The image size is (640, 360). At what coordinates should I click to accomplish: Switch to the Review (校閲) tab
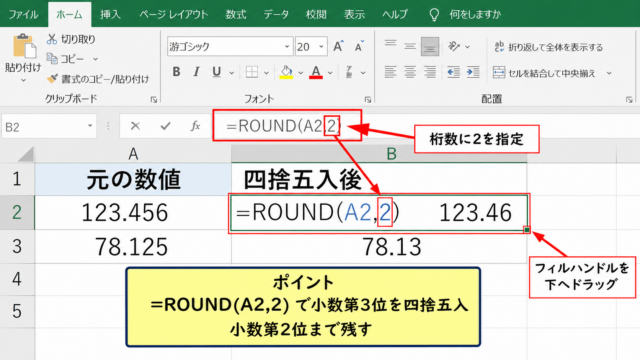click(x=316, y=14)
